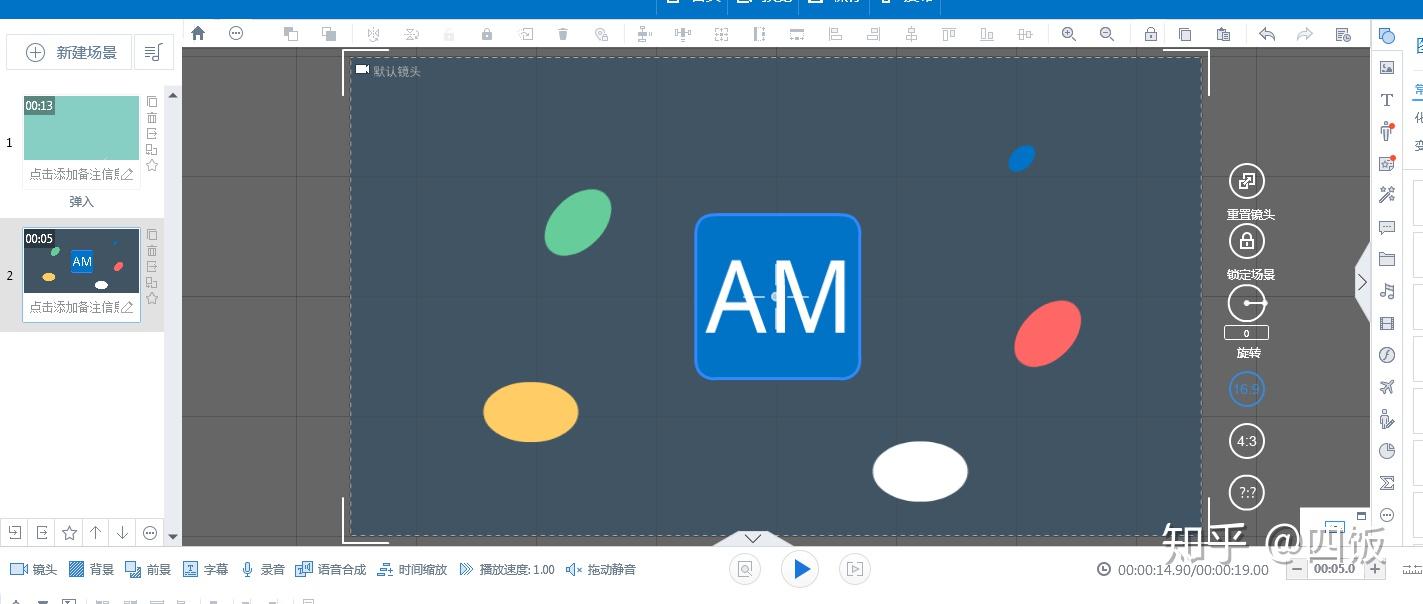The image size is (1423, 604).
Task: Go to Home in the canvas toolbar
Action: [x=198, y=33]
